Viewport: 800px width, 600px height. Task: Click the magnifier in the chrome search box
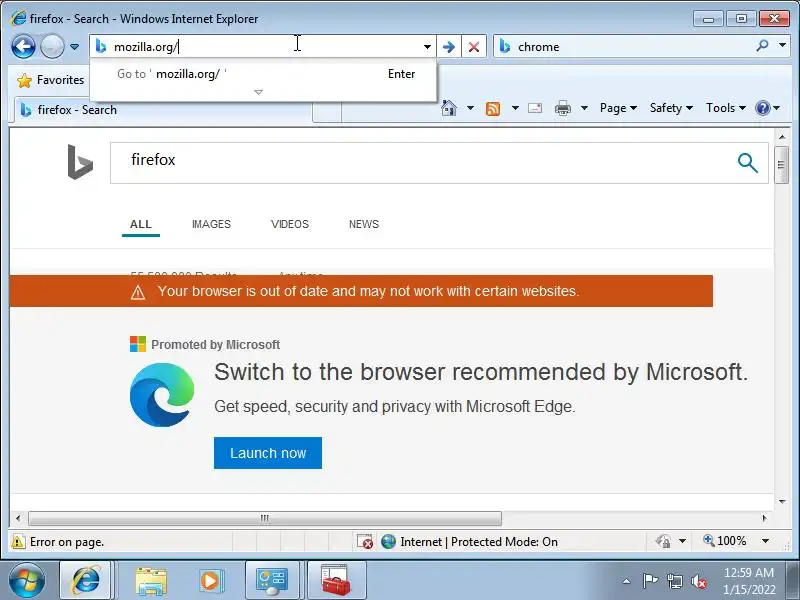point(762,46)
